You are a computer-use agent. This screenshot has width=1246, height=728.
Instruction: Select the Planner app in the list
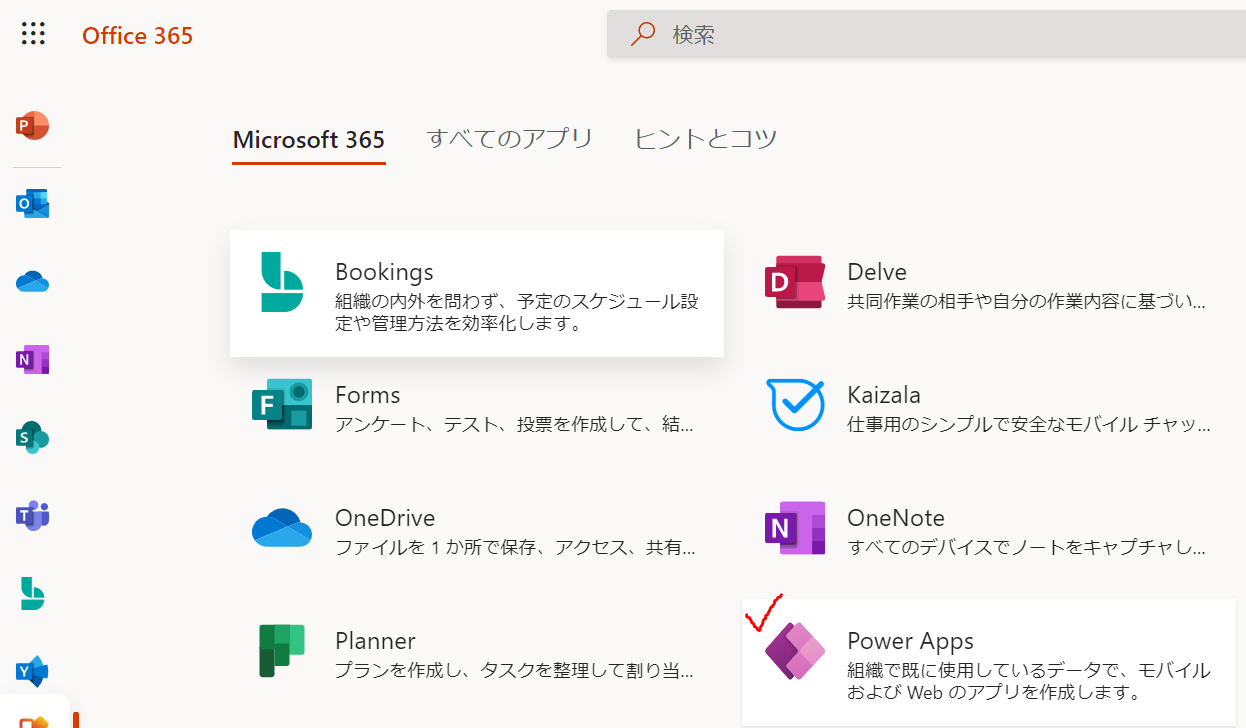[x=476, y=654]
